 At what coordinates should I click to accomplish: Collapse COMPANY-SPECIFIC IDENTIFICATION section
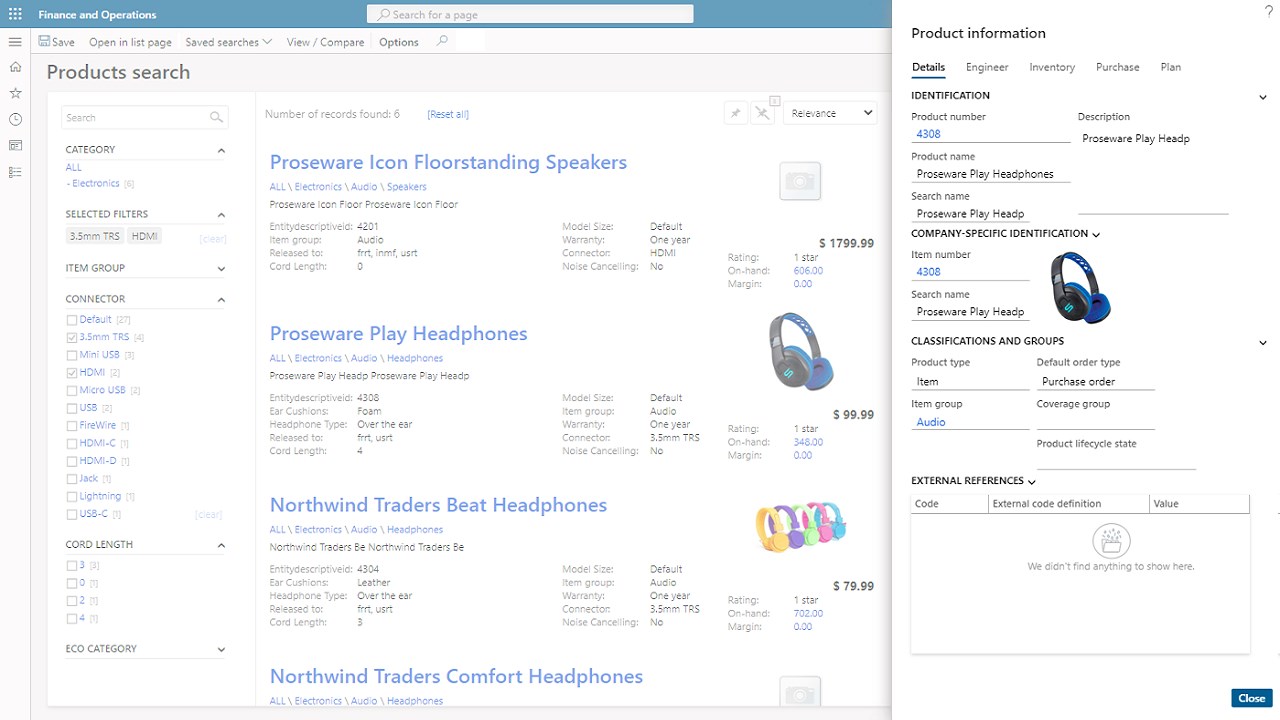pos(1096,235)
